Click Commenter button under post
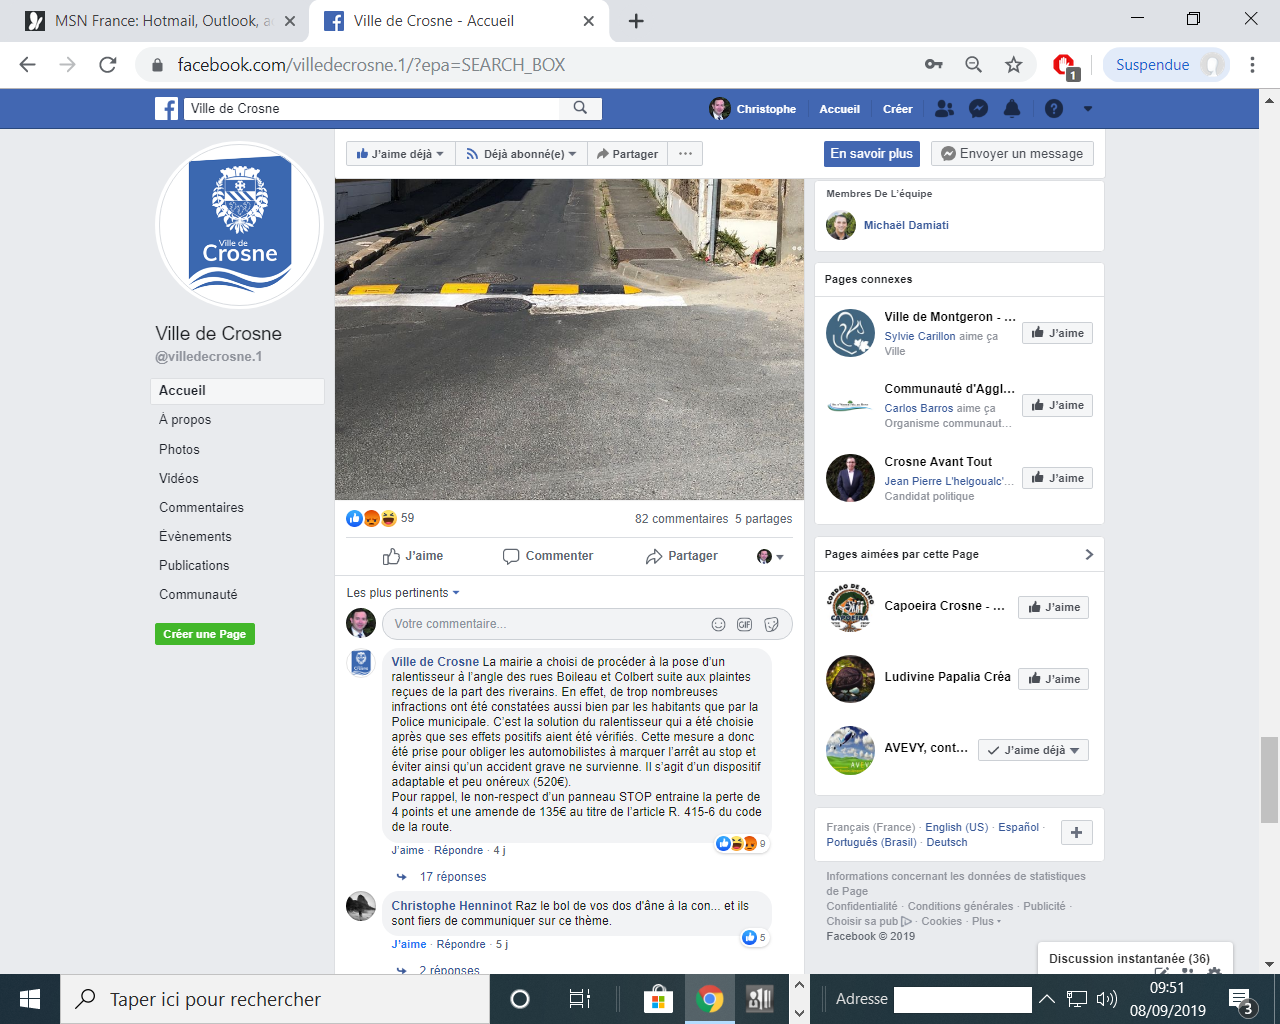The image size is (1280, 1024). click(548, 556)
